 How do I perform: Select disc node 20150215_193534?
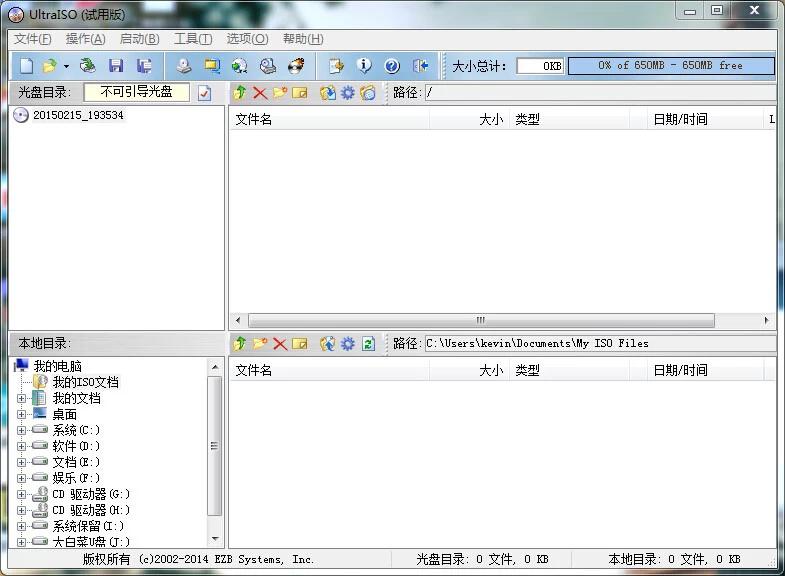[x=78, y=115]
